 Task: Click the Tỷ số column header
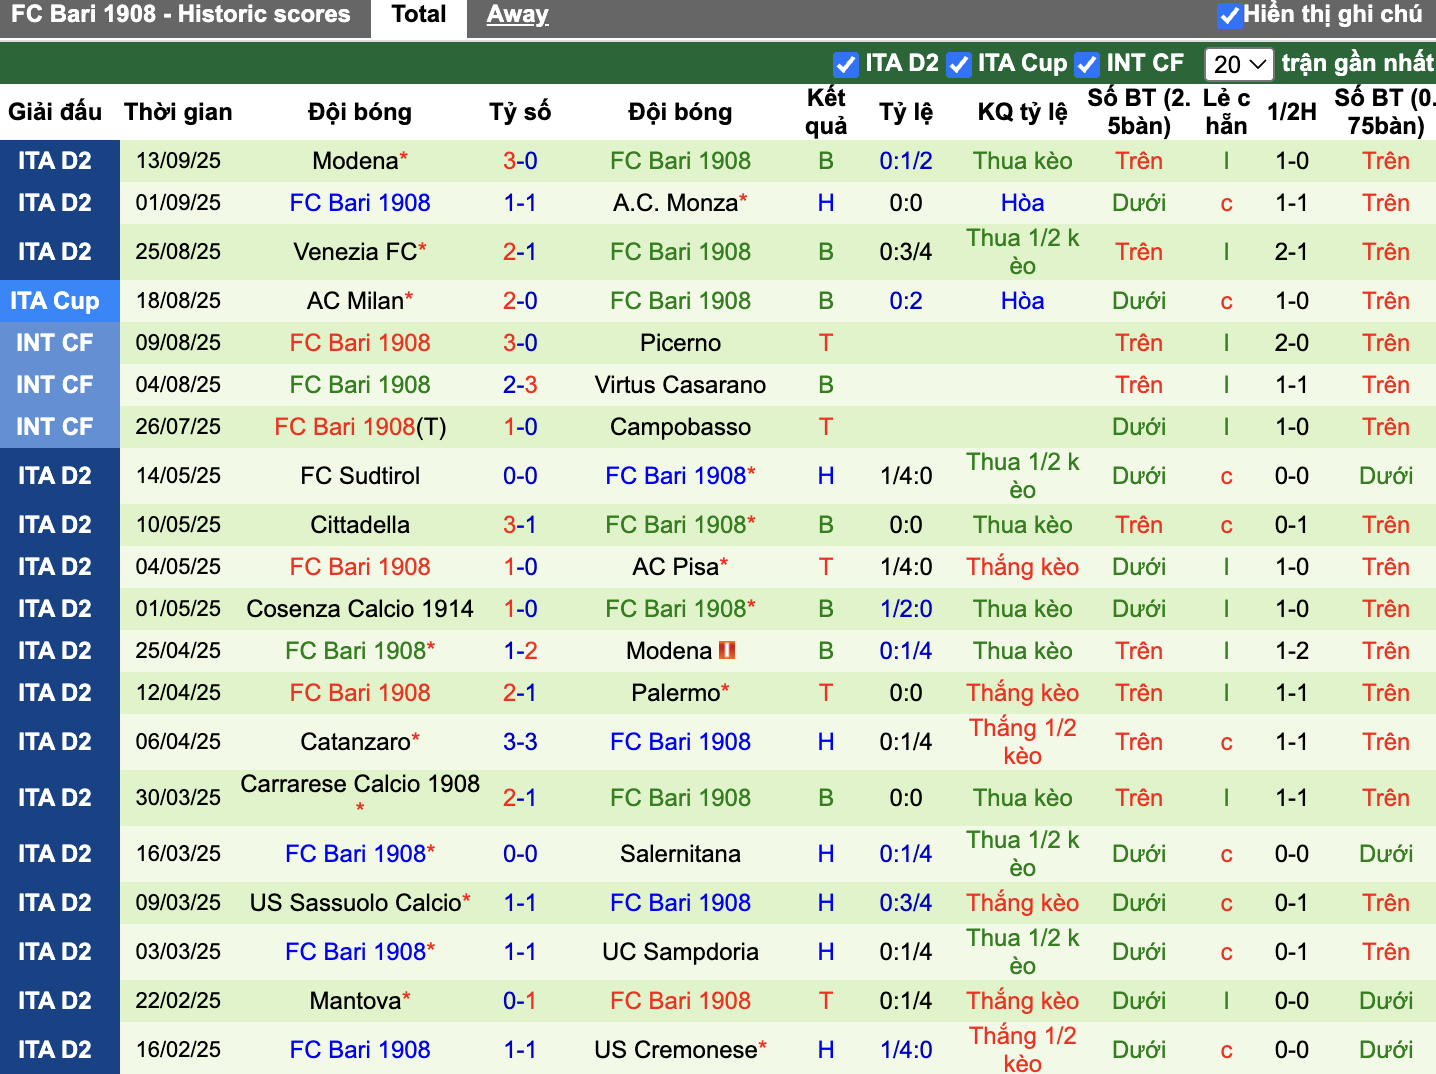click(x=520, y=112)
